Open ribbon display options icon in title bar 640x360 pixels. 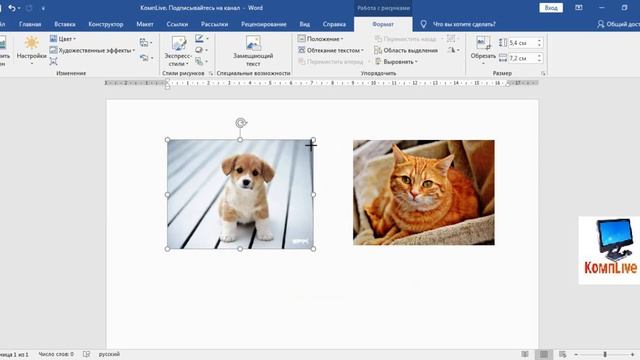(578, 8)
